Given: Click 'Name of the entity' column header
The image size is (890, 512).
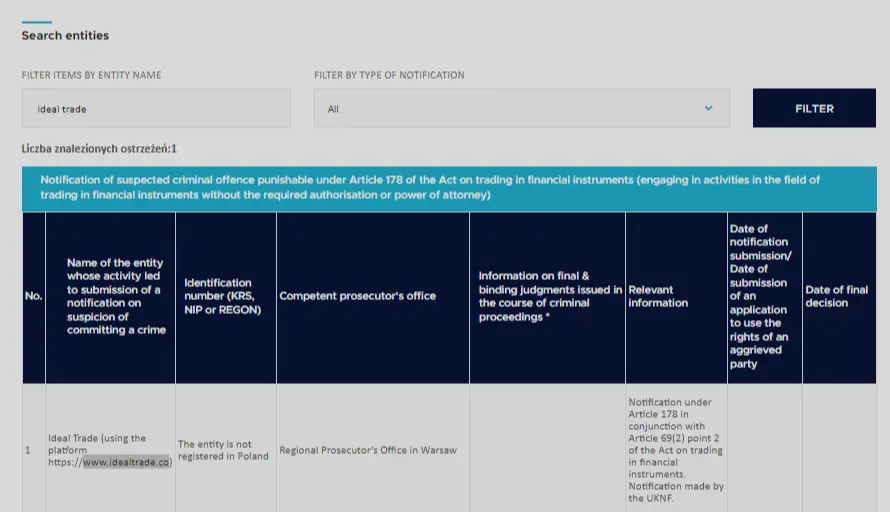Looking at the screenshot, I should (111, 296).
